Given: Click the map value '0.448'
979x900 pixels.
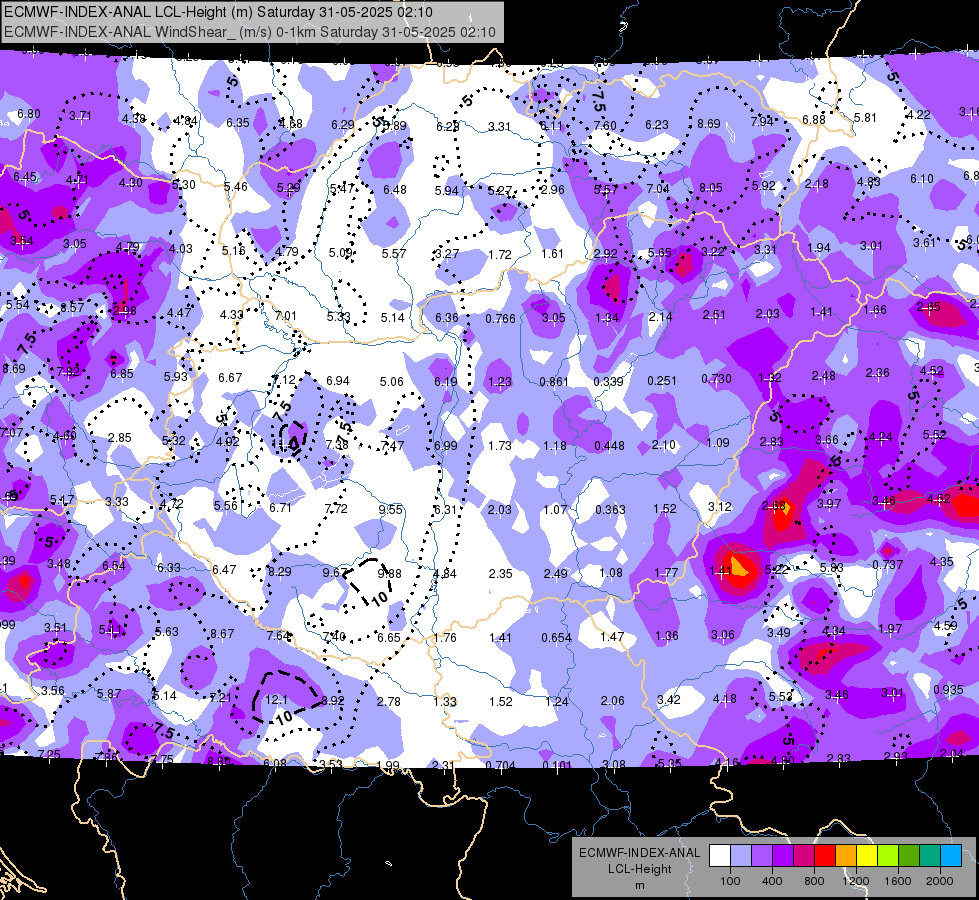Looking at the screenshot, I should (610, 445).
